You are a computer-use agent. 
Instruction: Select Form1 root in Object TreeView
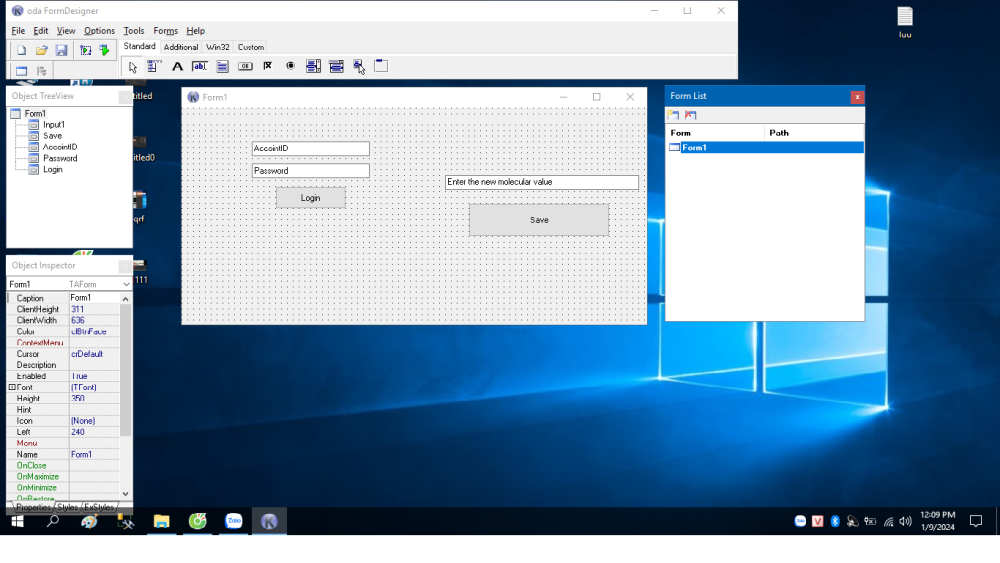pyautogui.click(x=35, y=113)
